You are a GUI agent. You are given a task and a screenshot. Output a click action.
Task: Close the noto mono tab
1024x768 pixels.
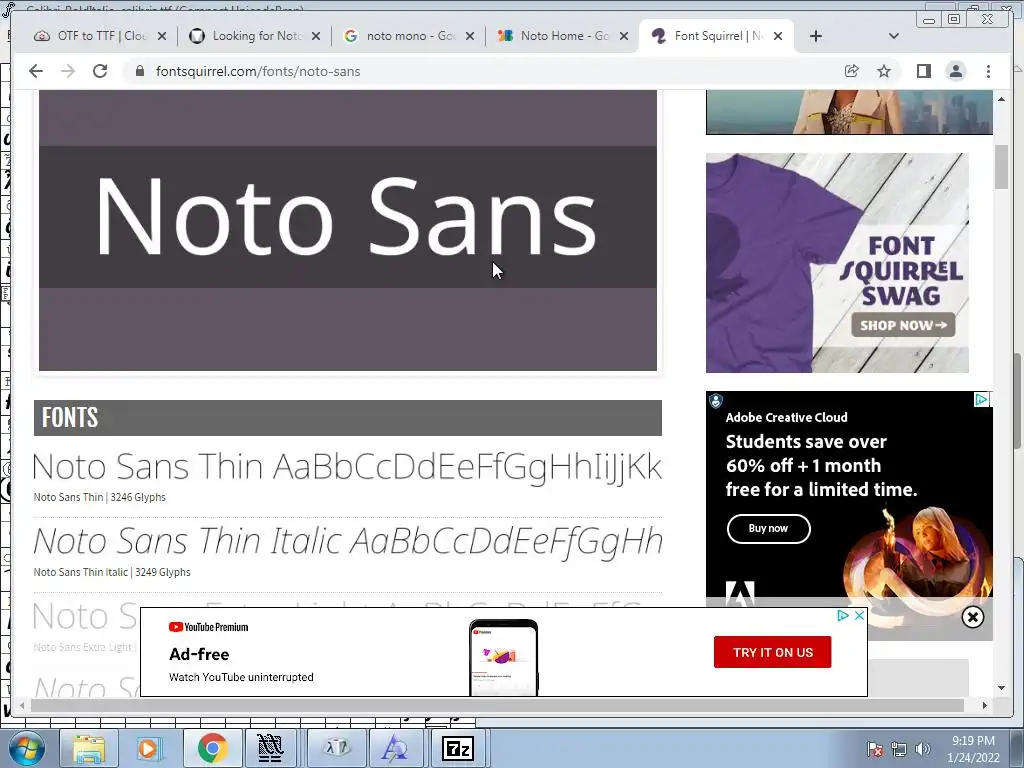point(470,36)
